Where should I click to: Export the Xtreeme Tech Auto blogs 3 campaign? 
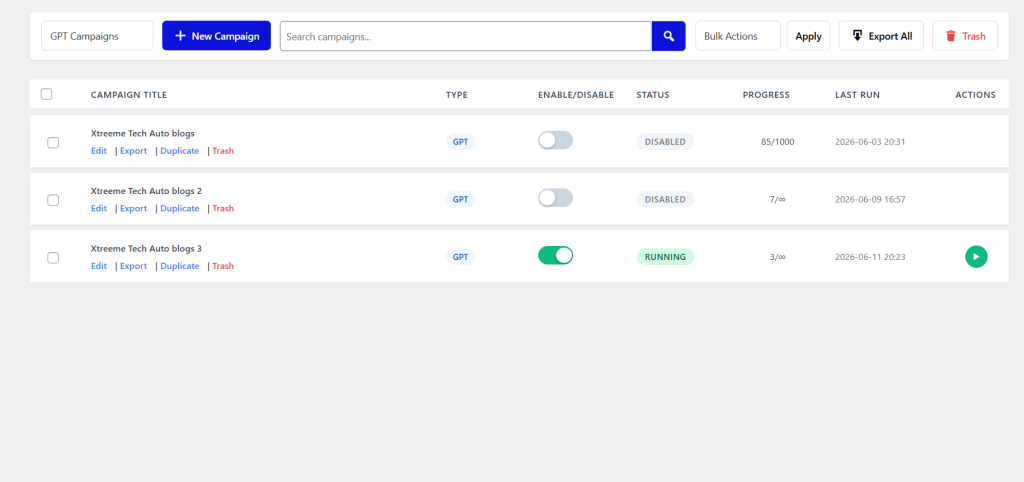[x=133, y=266]
